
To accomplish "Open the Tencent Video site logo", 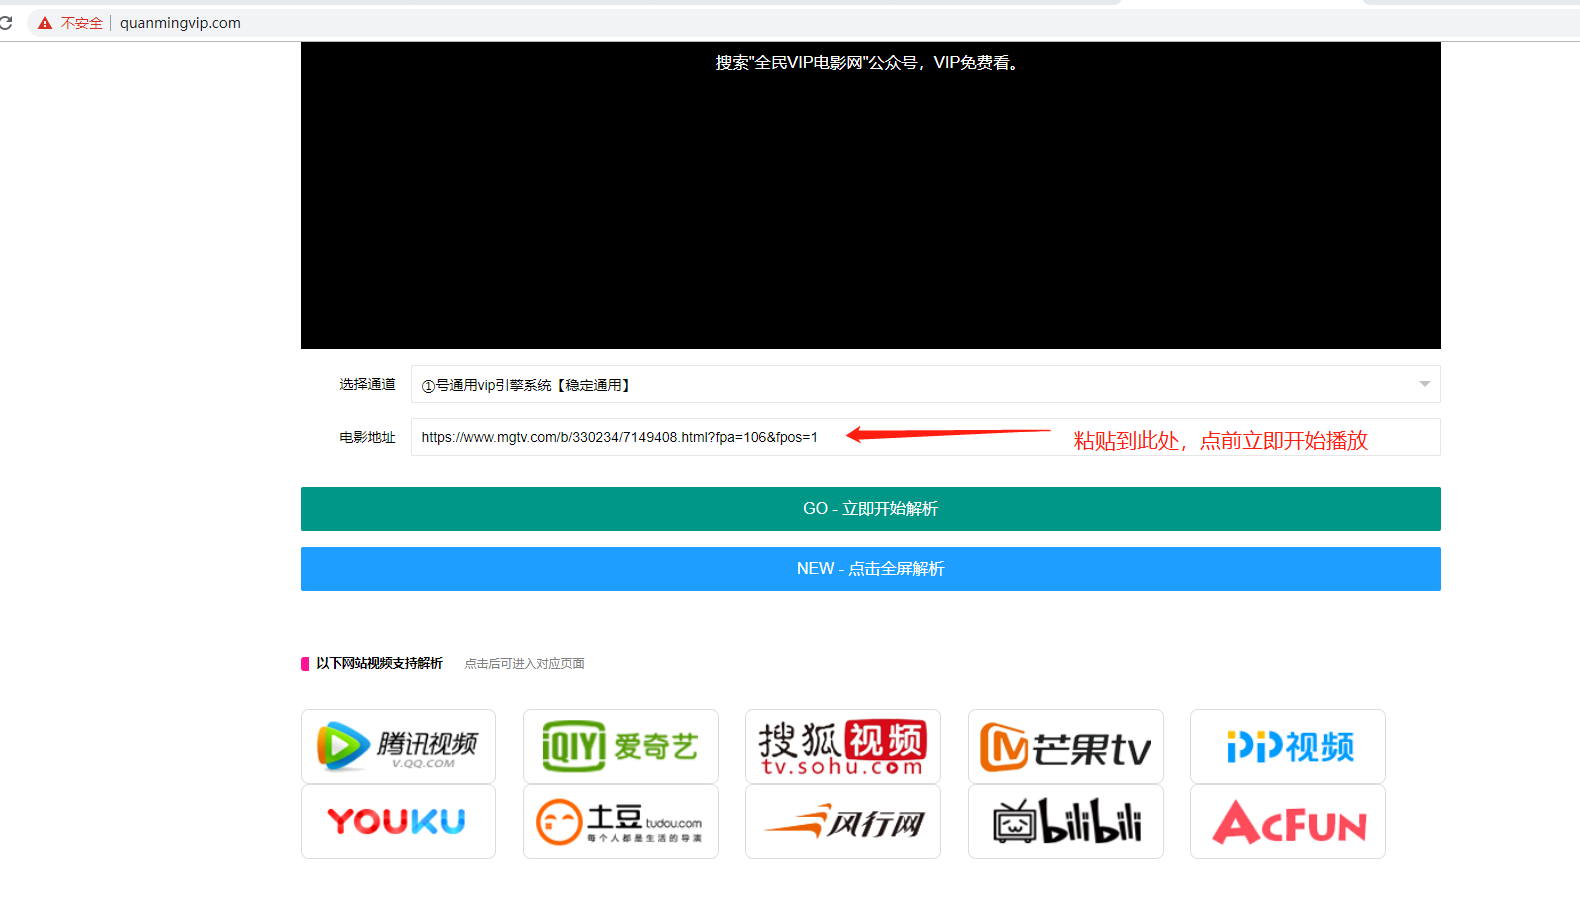I will click(x=398, y=746).
